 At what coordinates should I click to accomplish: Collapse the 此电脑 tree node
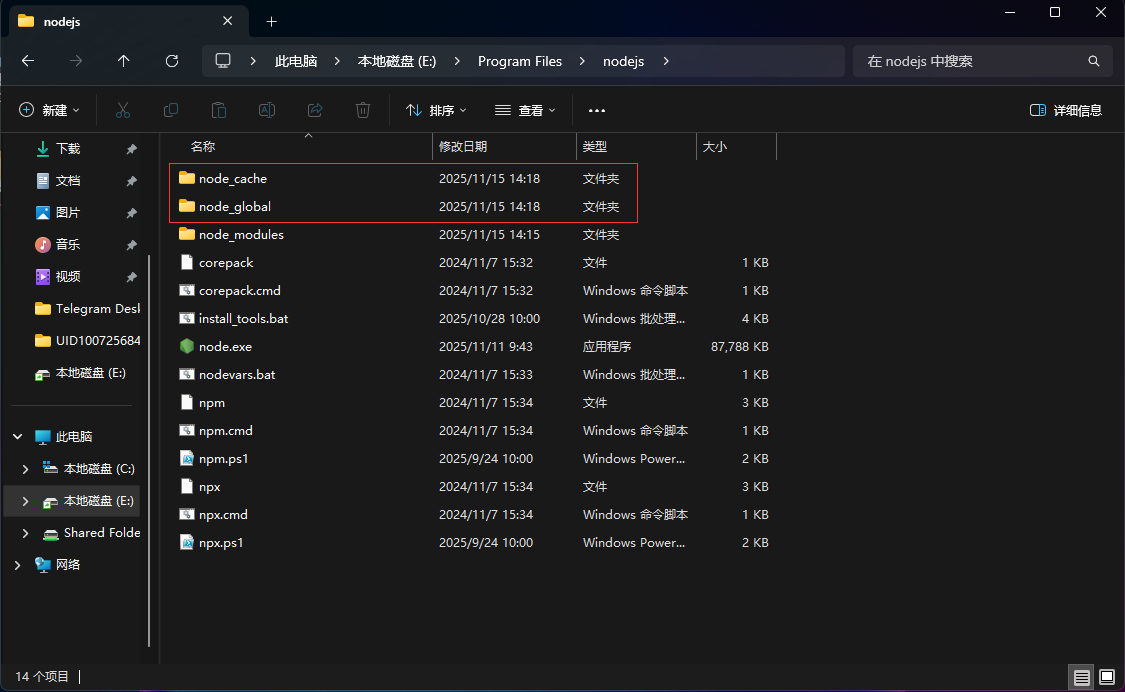[x=17, y=437]
